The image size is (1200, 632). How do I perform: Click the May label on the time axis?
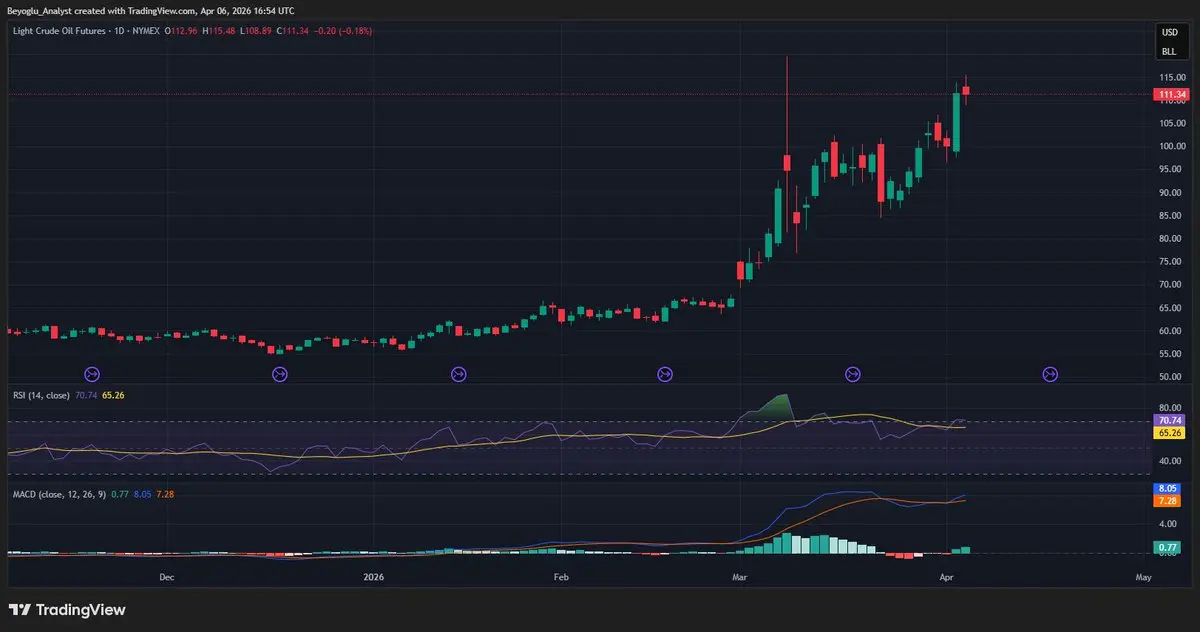click(x=1144, y=577)
